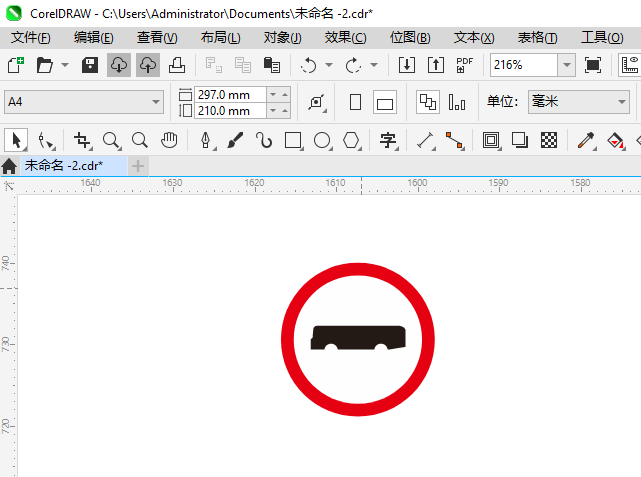Select the Polygon tool
641x477 pixels.
coord(352,141)
